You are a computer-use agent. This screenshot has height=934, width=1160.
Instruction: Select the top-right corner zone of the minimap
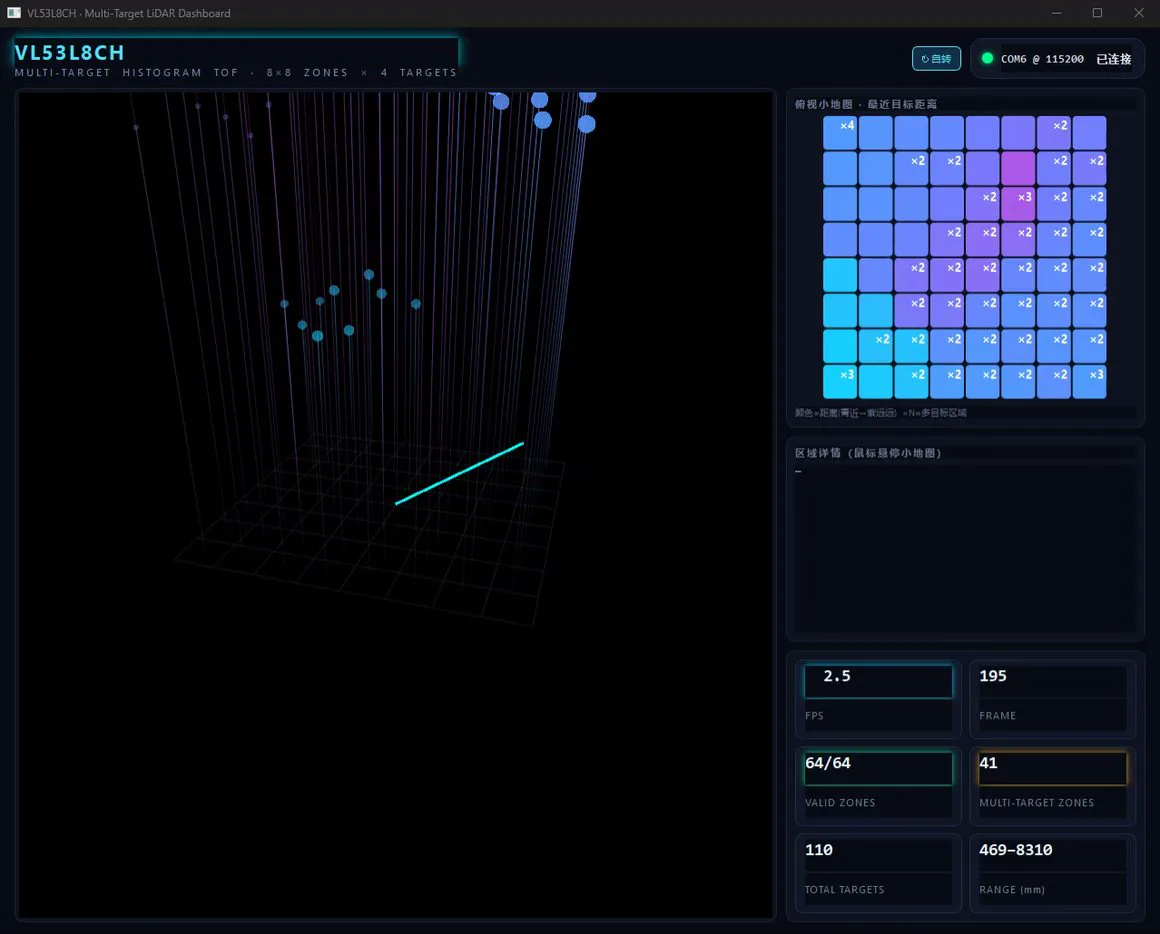coord(1089,133)
